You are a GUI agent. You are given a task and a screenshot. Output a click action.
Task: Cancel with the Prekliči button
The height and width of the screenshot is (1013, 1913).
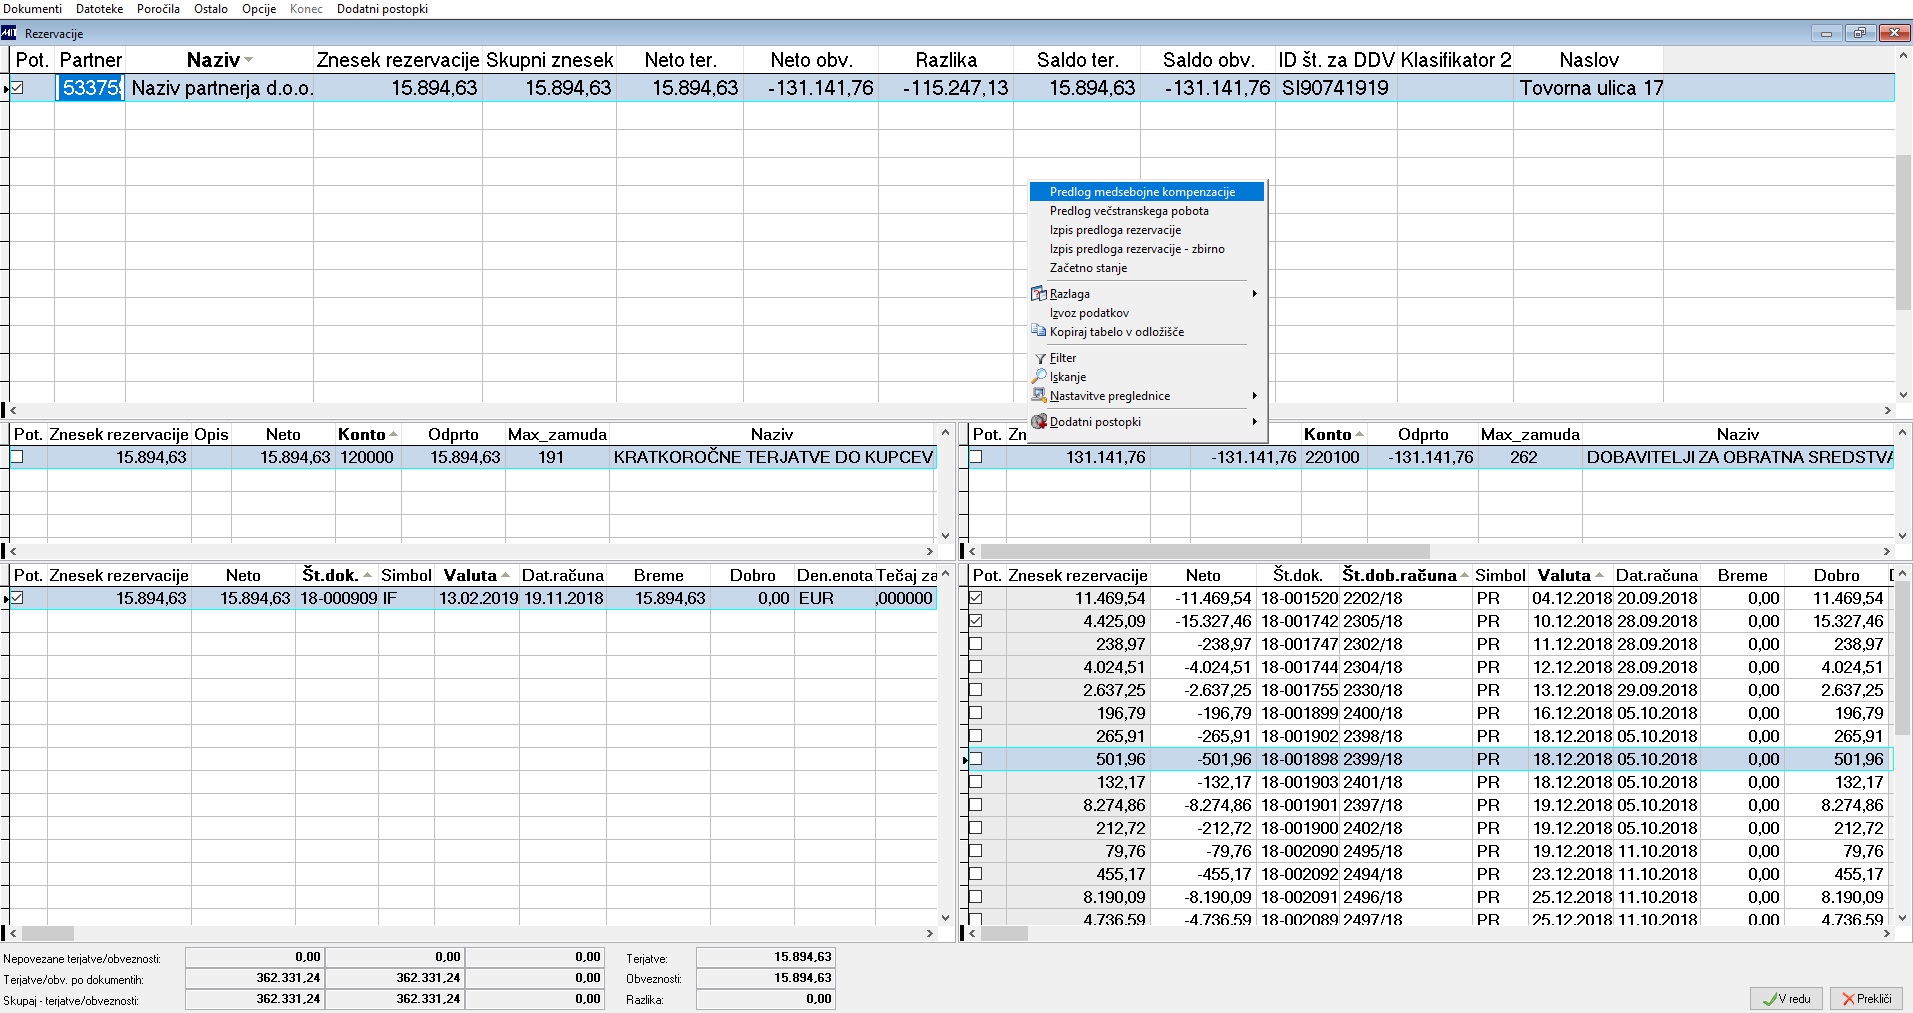click(1866, 999)
